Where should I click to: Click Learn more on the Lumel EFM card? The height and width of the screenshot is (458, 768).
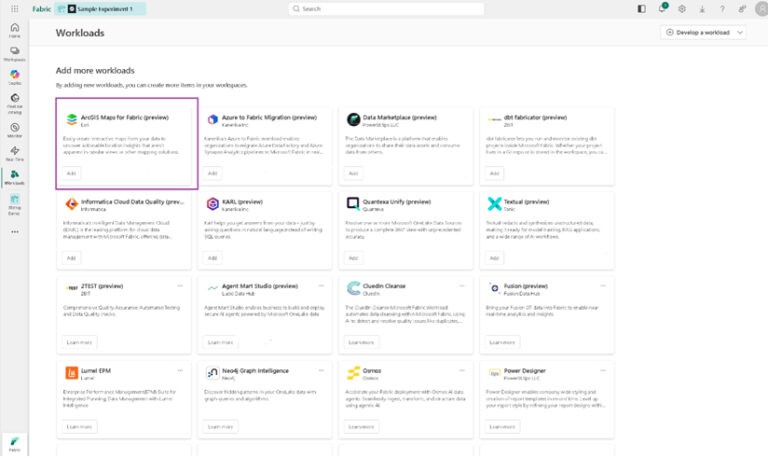[x=79, y=426]
